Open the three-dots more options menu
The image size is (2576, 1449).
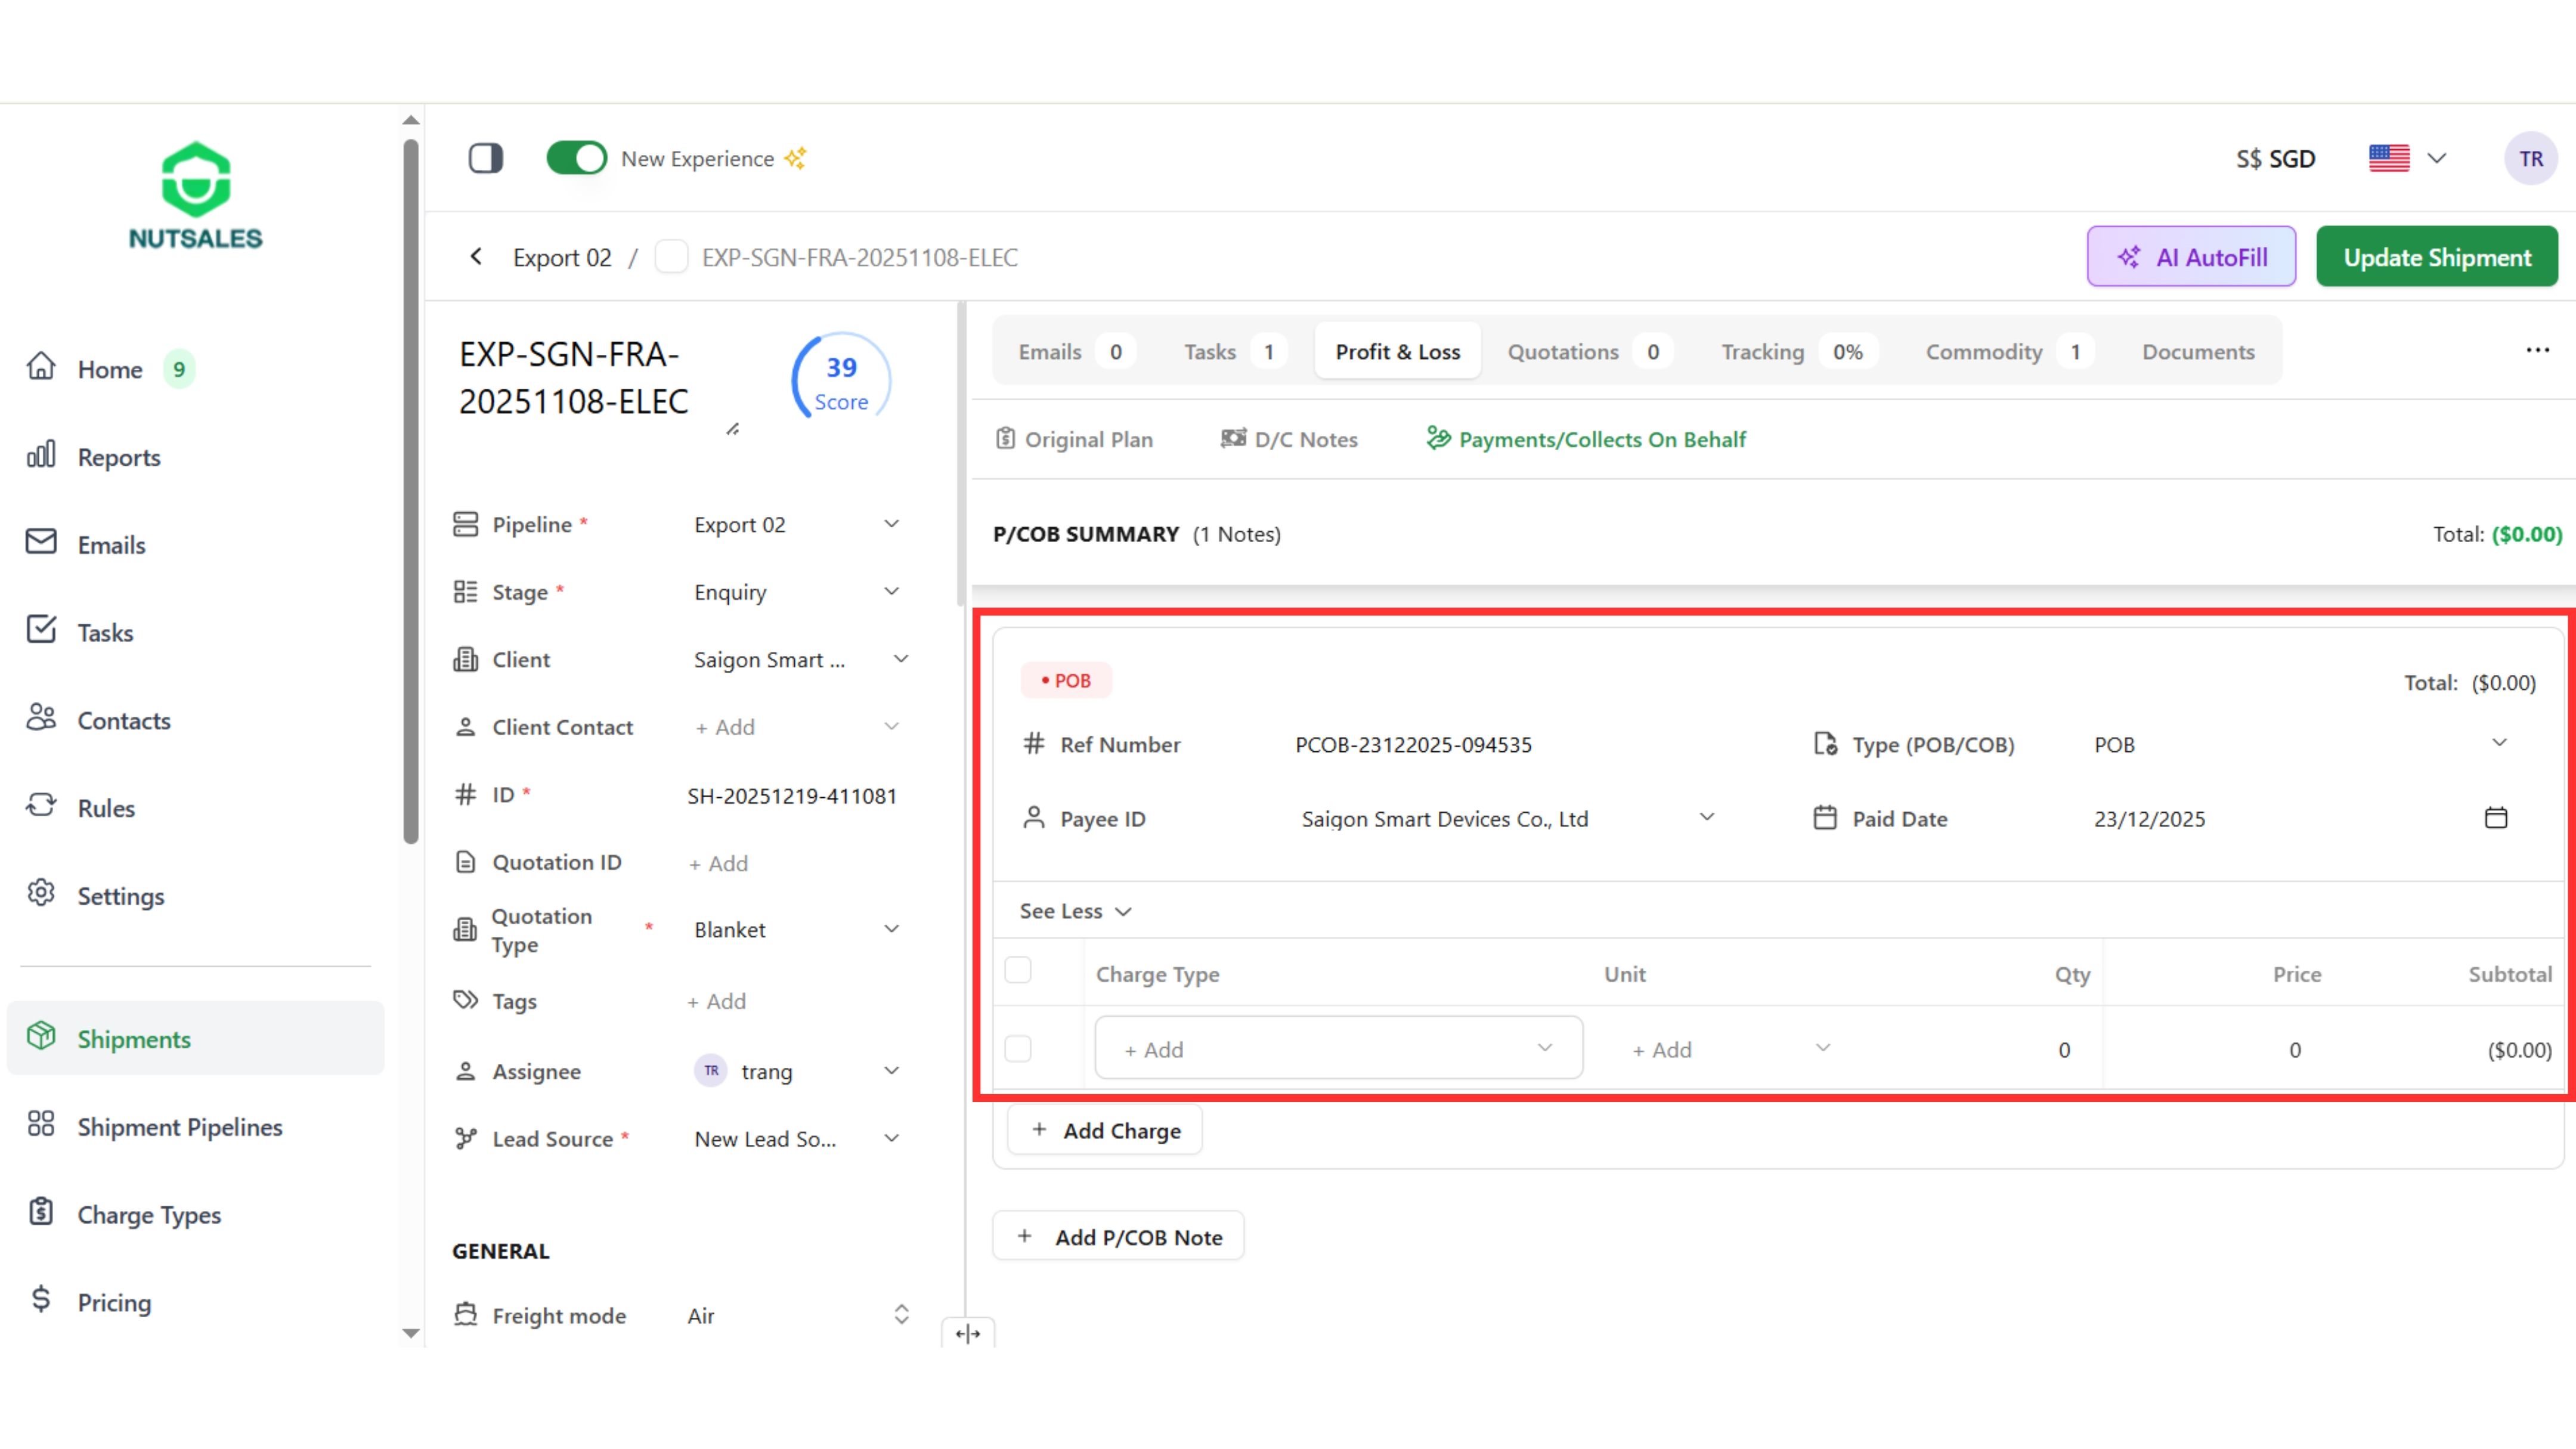point(2537,350)
